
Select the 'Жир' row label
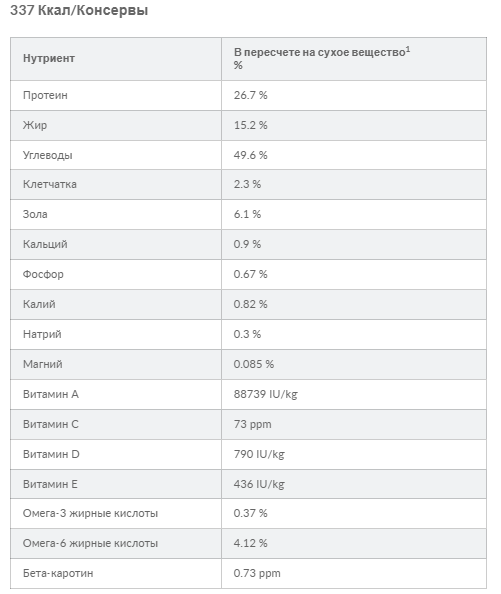pos(35,125)
